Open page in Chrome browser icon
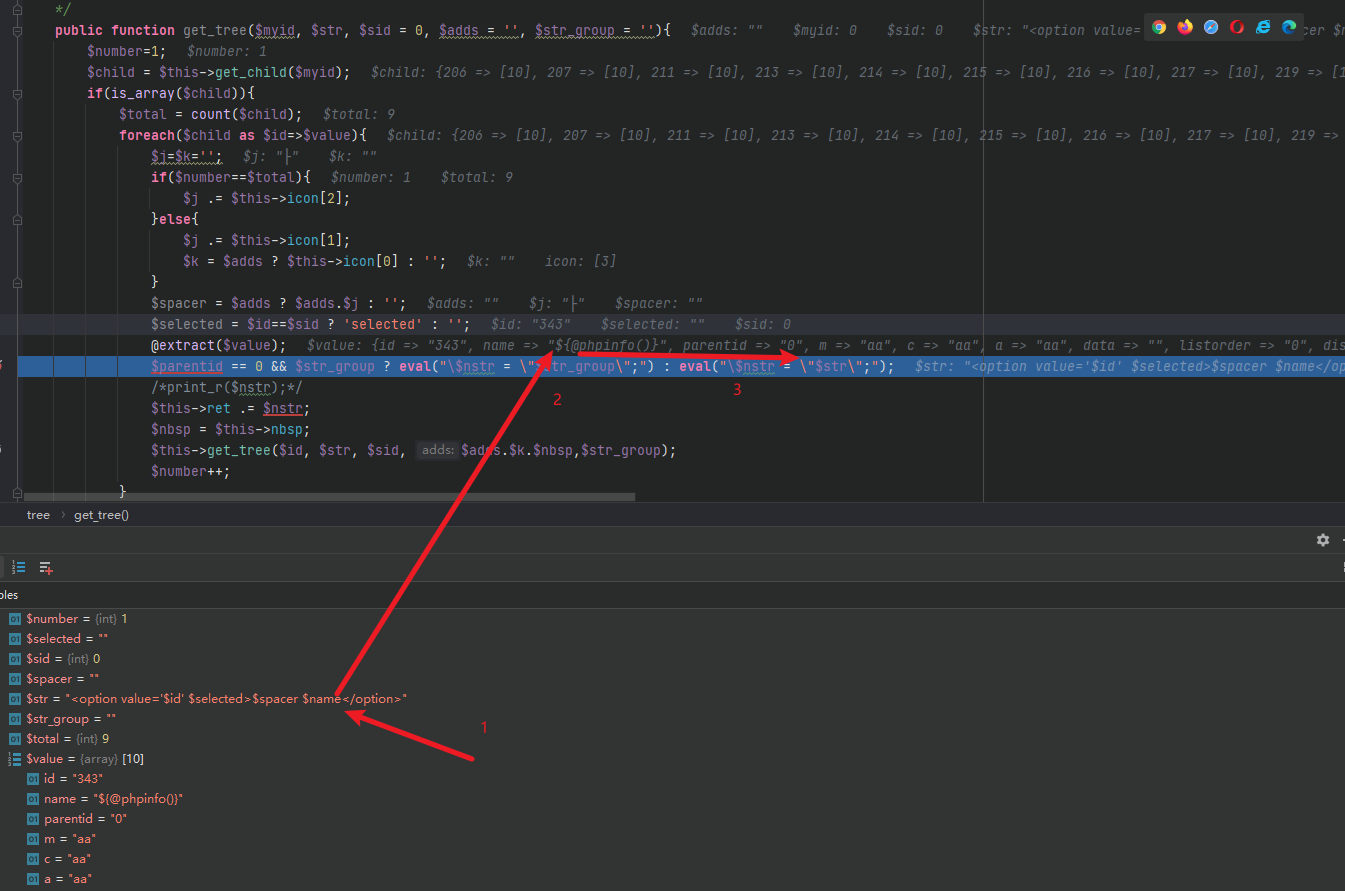The width and height of the screenshot is (1345, 891). point(1159,27)
